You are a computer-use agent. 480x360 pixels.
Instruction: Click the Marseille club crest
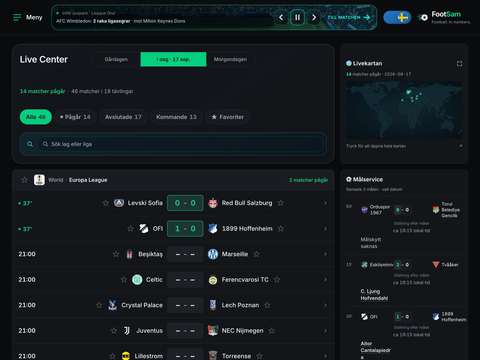tap(213, 254)
